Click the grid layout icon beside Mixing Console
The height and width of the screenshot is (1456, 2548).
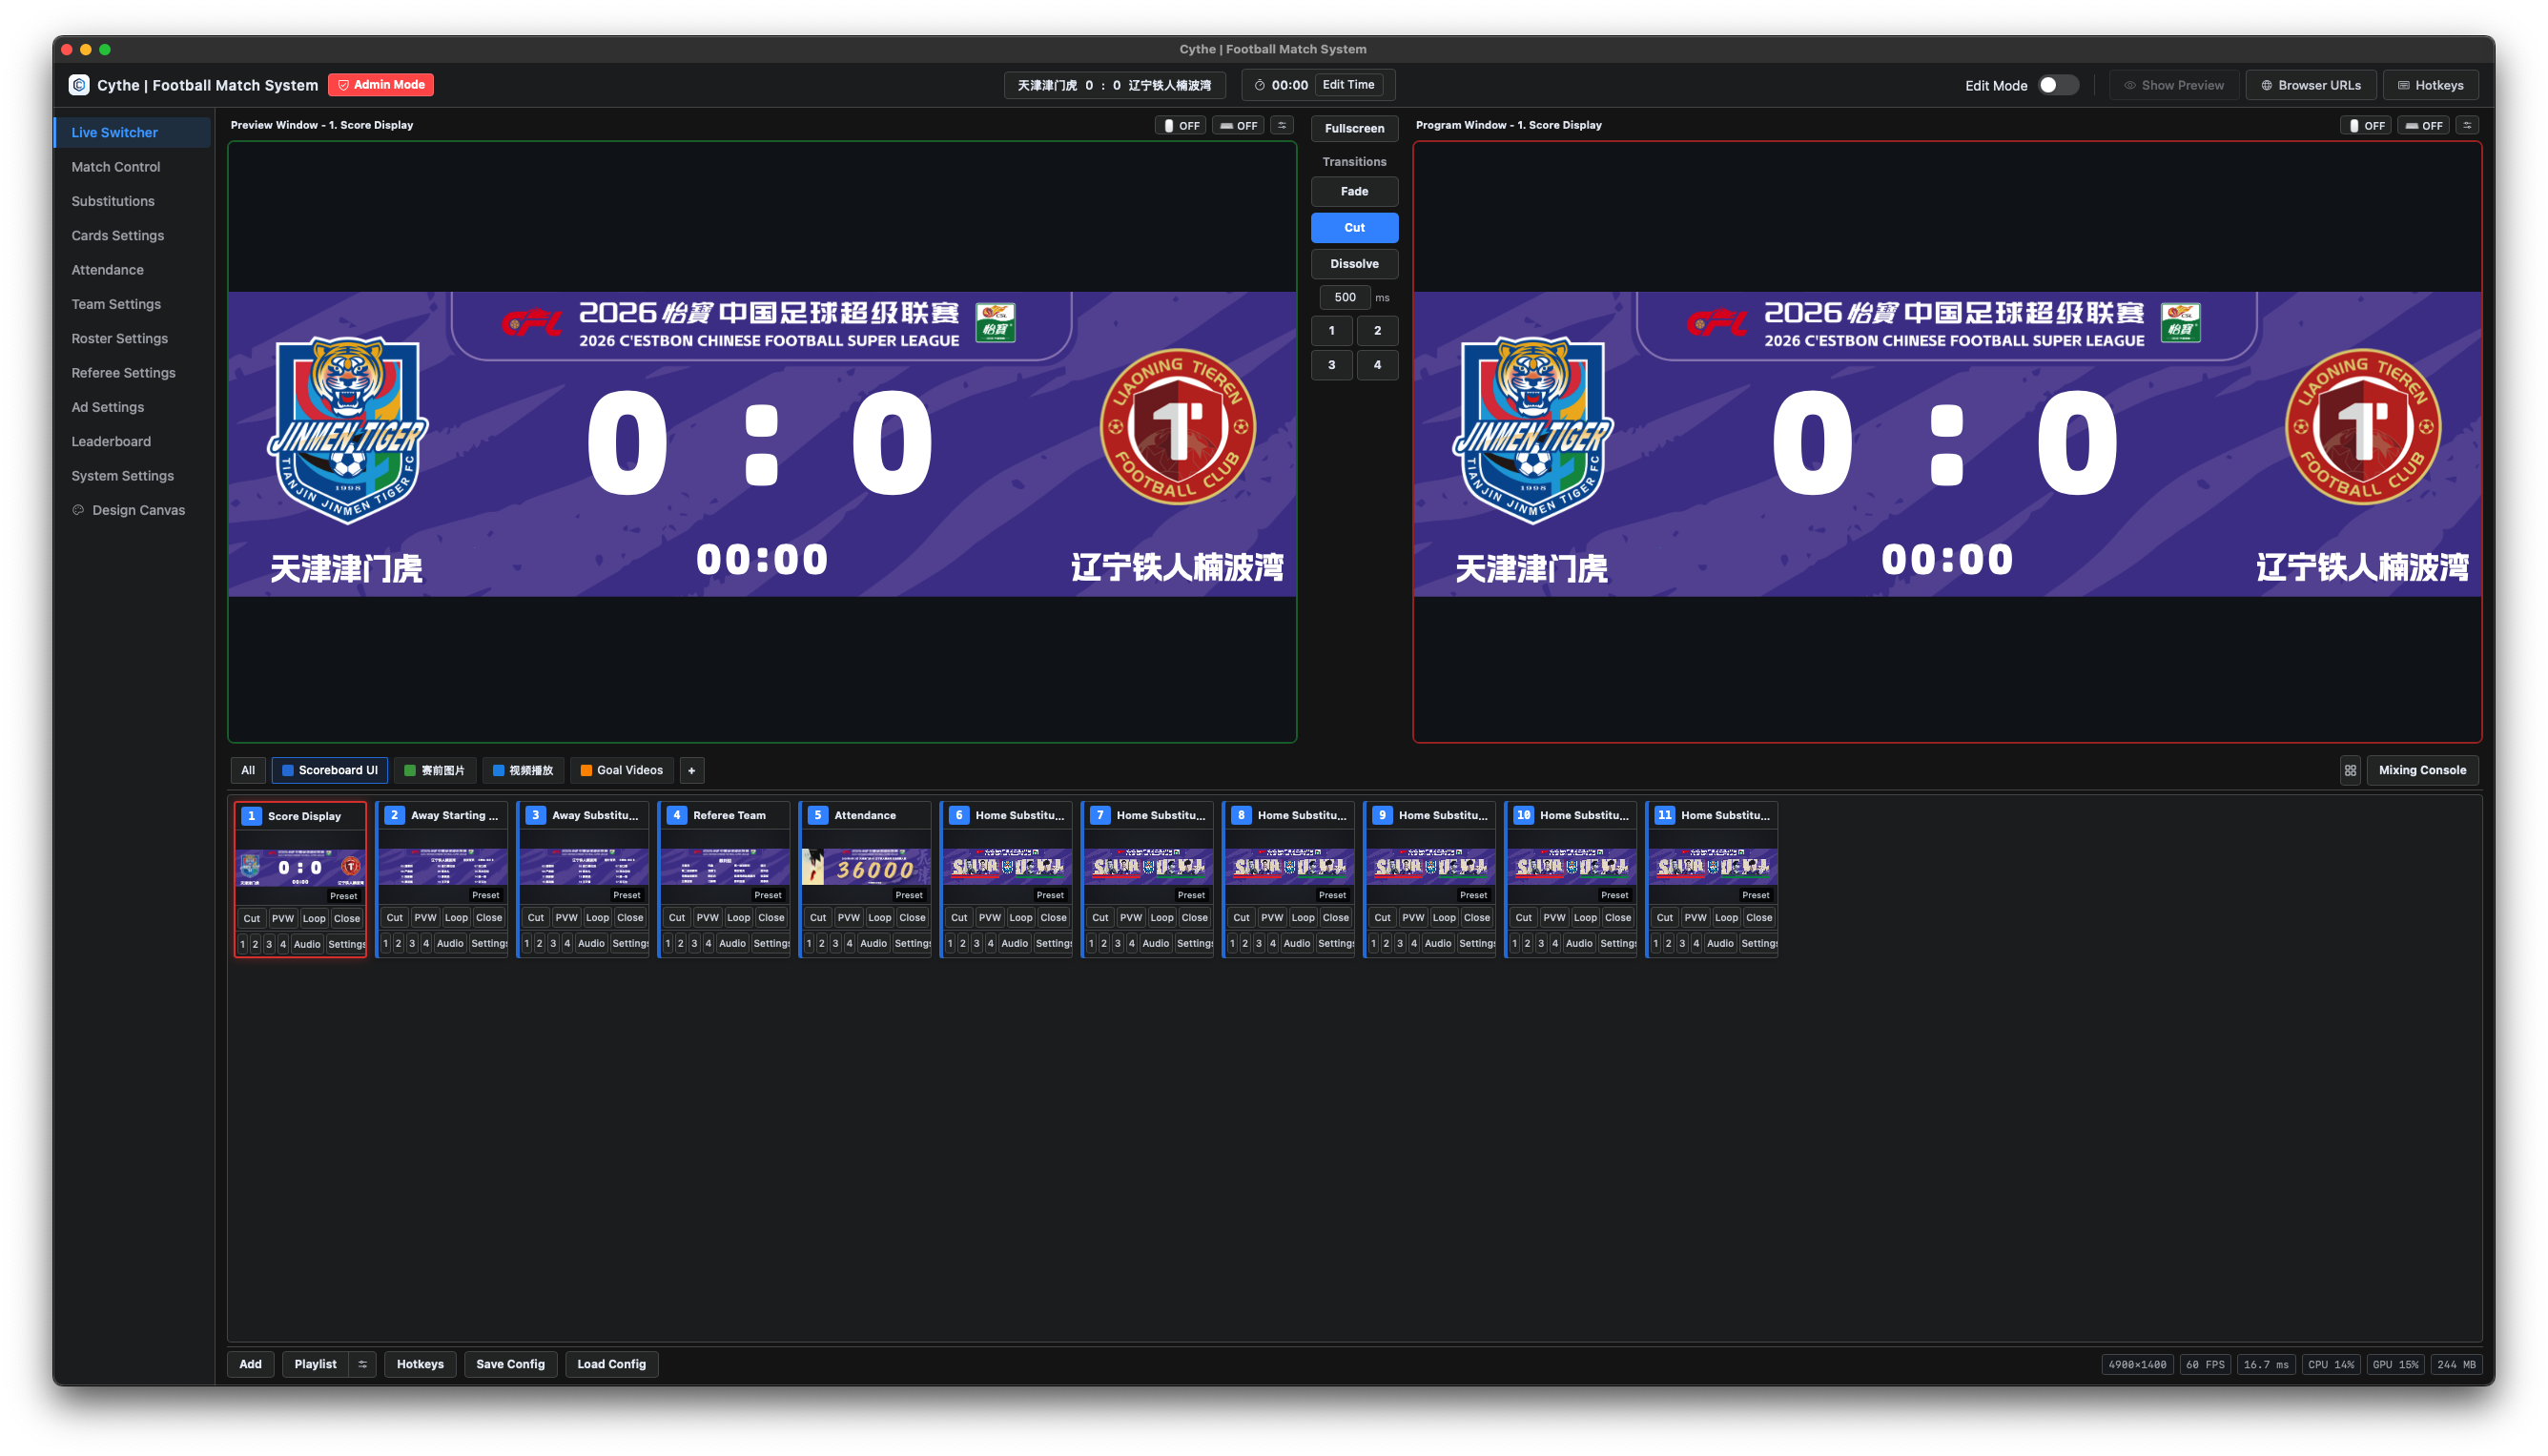click(x=2350, y=770)
